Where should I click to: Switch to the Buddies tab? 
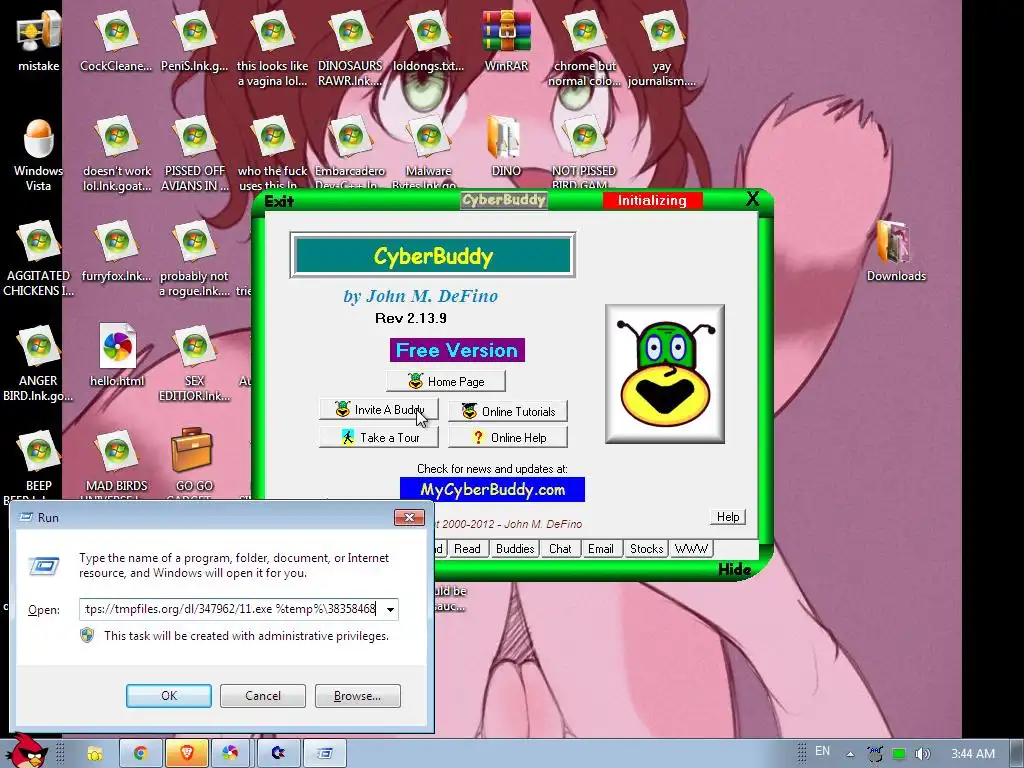pos(515,549)
